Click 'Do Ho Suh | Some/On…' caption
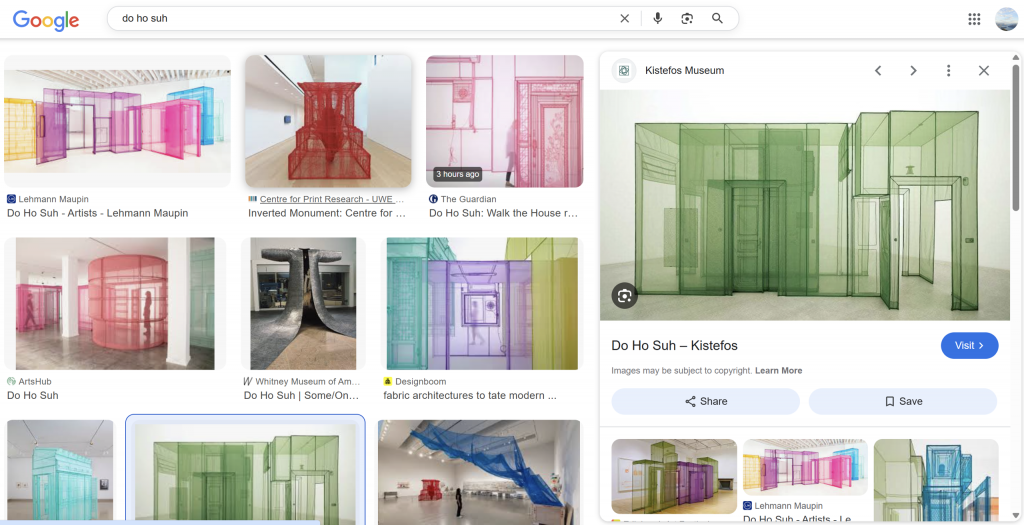Screen dimensions: 1024x525 (x=301, y=395)
